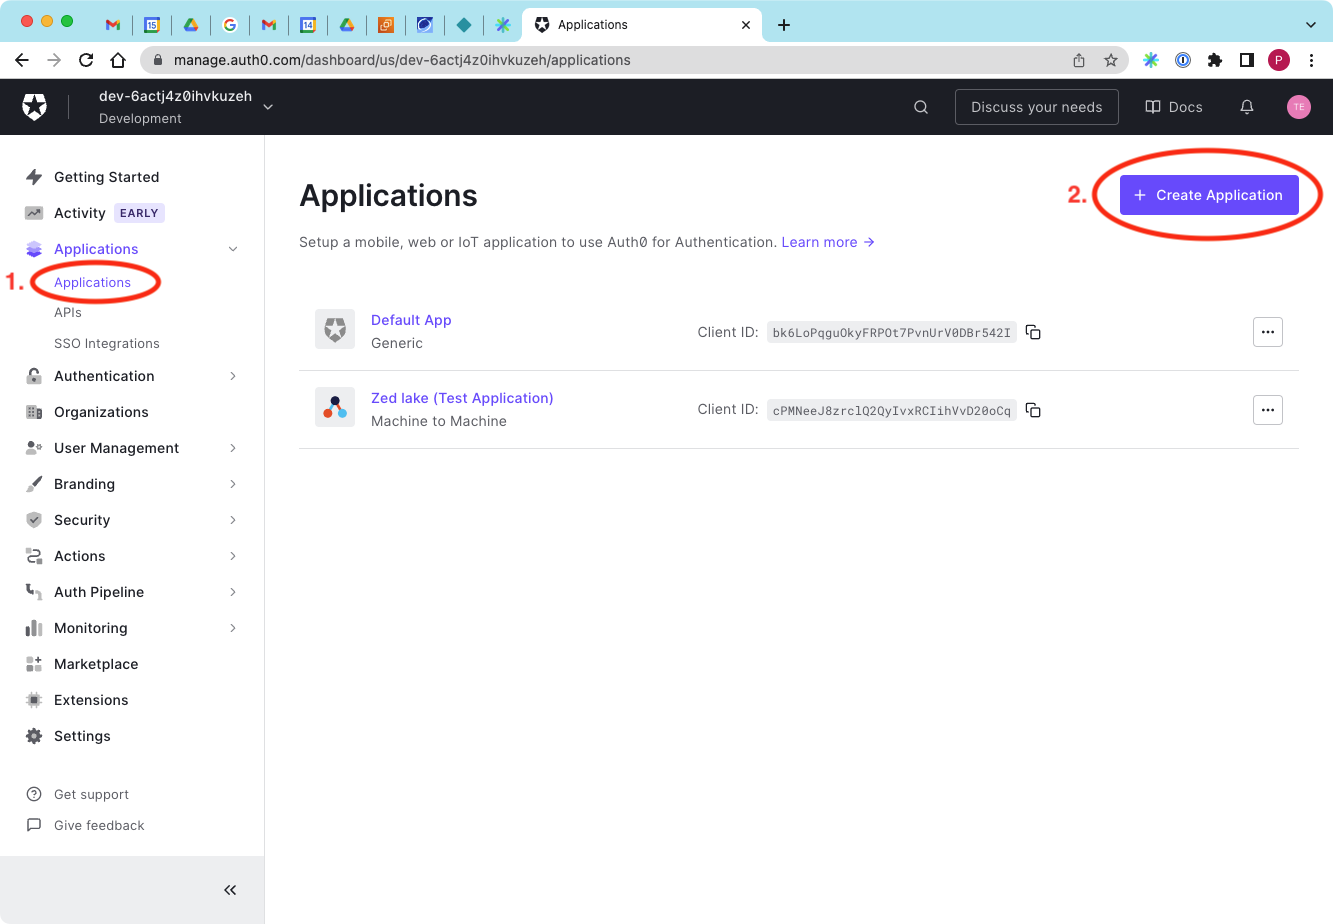Go back in the browser

coord(22,60)
